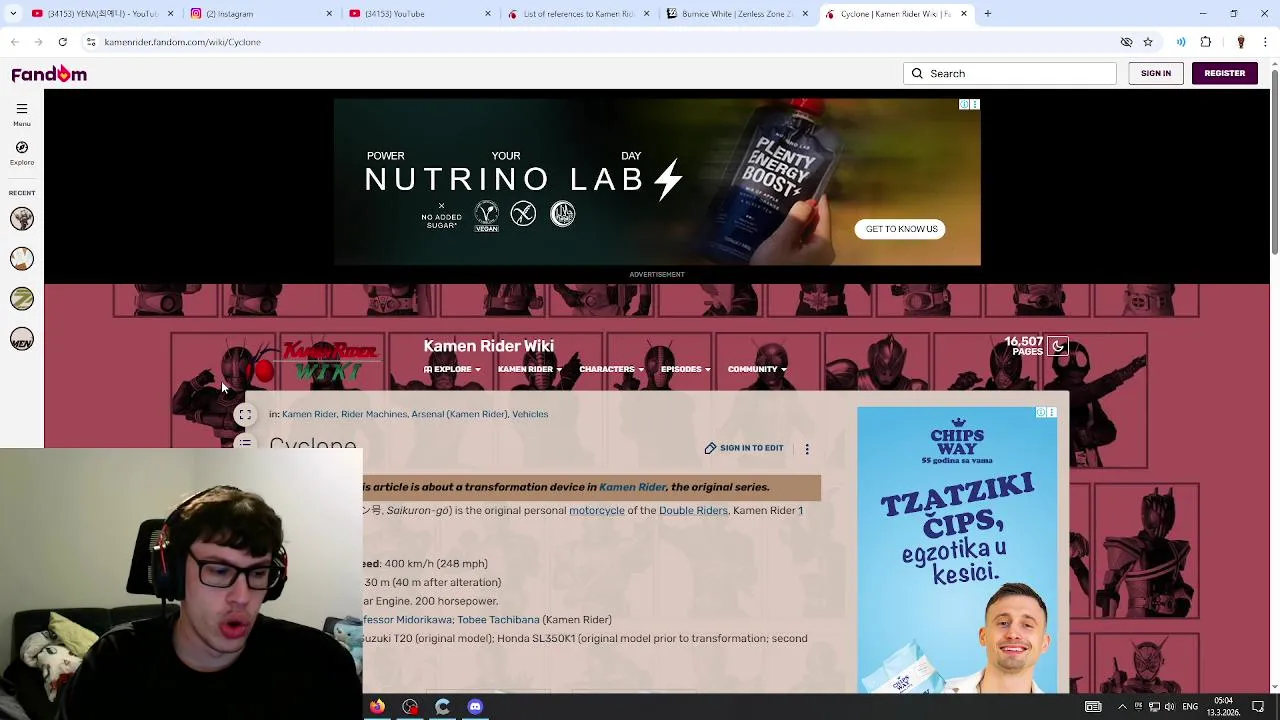Bookmark this page with star icon
The width and height of the screenshot is (1280, 720).
click(1148, 42)
